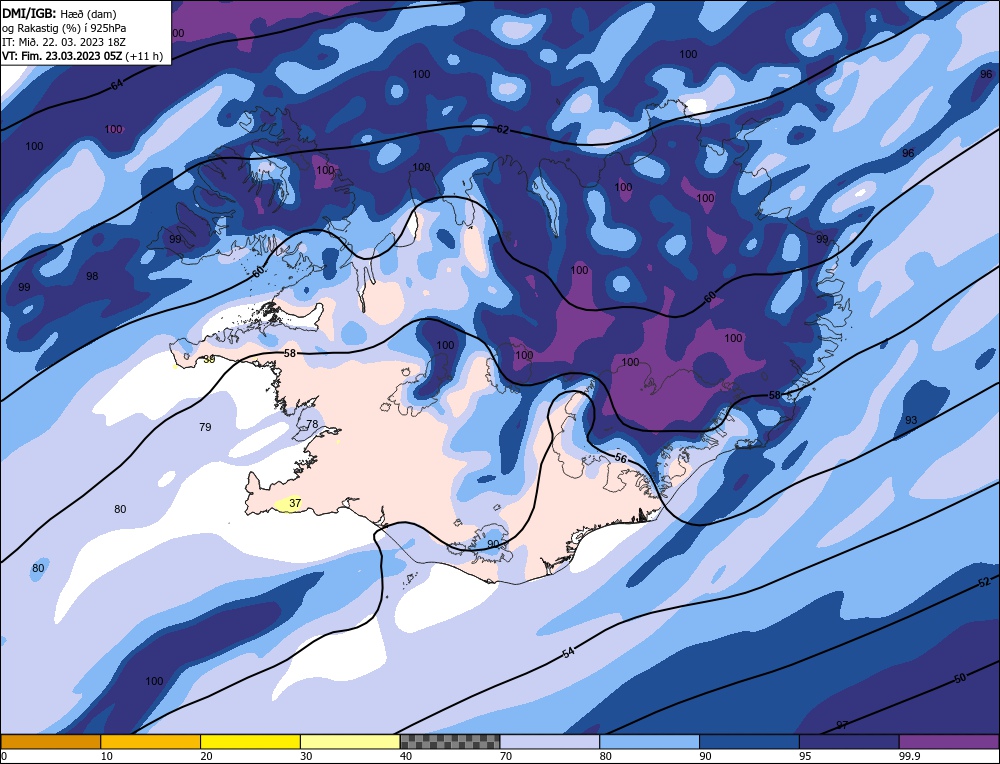Image resolution: width=1000 pixels, height=764 pixels.
Task: Click the 'VT: Fim. 23.03.2023 05Z' valid time
Action: coord(62,56)
